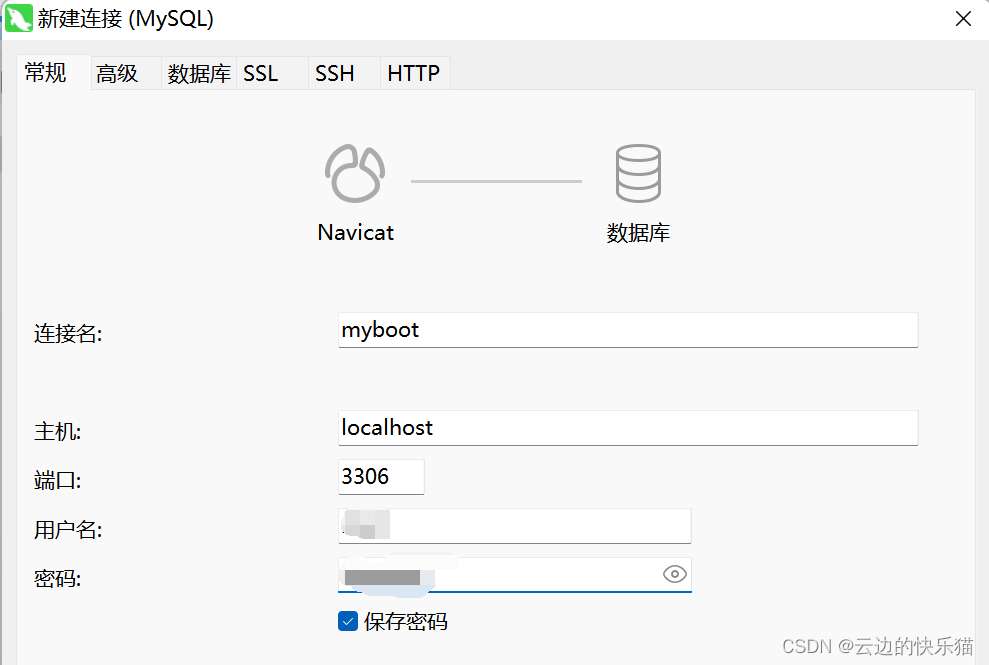
Task: Click the 端口: label
Action: coord(57,481)
